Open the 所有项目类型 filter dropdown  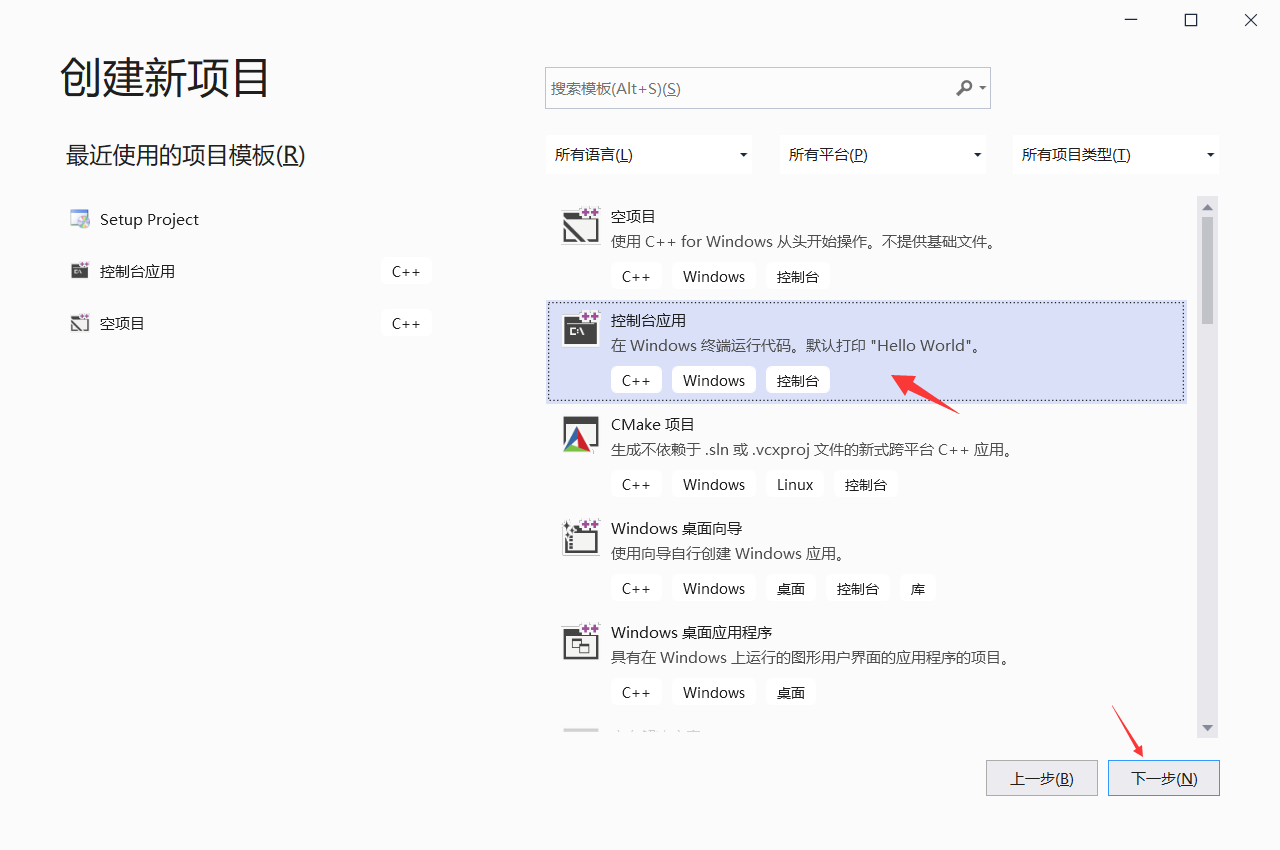[x=1116, y=154]
